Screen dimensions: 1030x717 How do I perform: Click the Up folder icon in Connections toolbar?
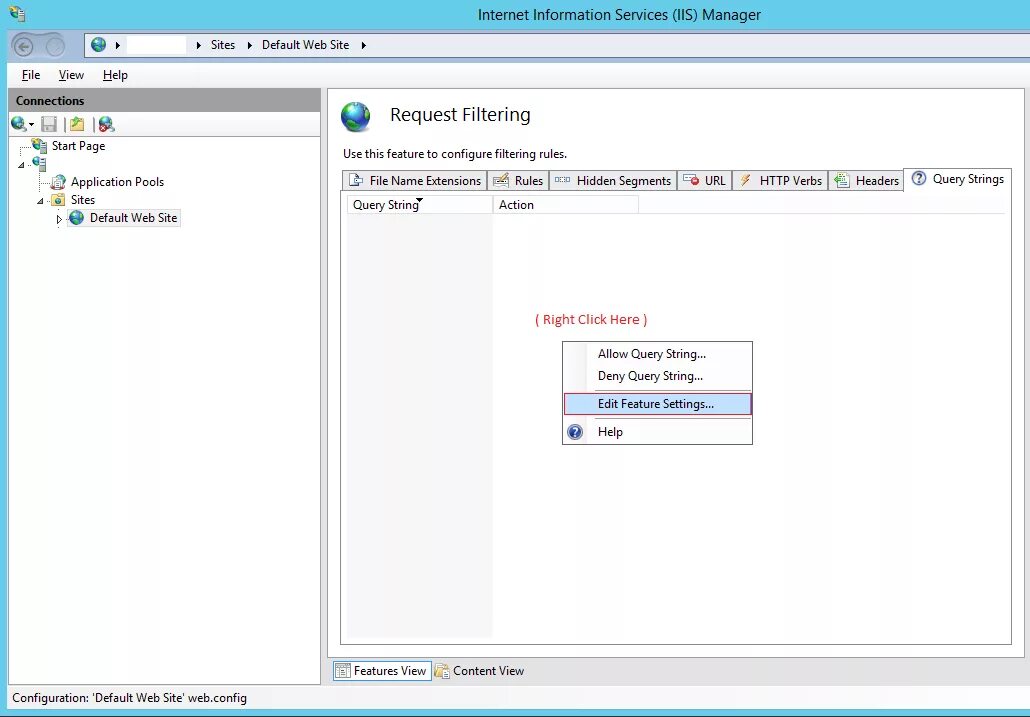78,123
